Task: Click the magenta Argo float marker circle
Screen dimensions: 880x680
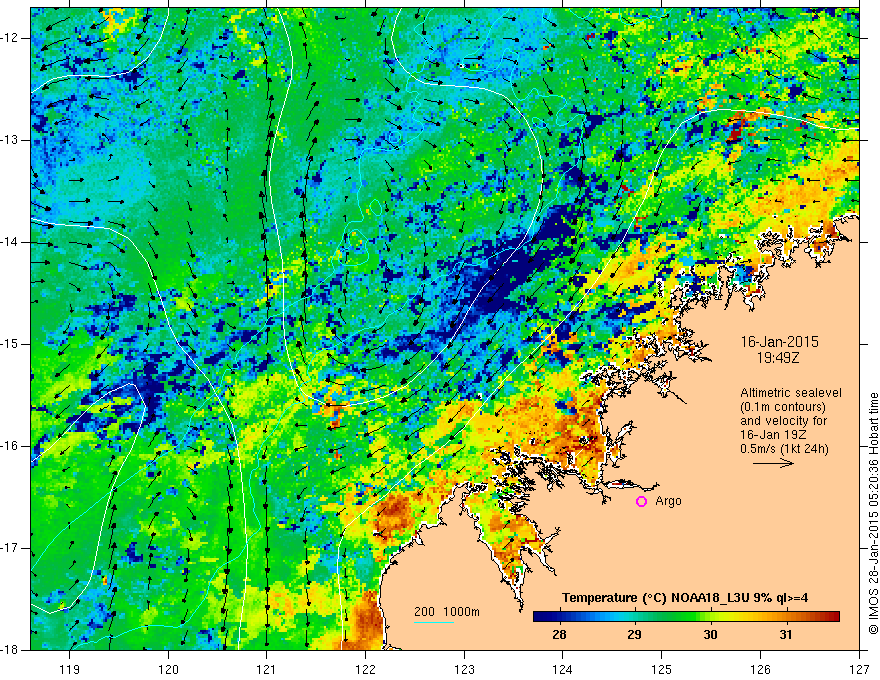Action: pos(641,502)
